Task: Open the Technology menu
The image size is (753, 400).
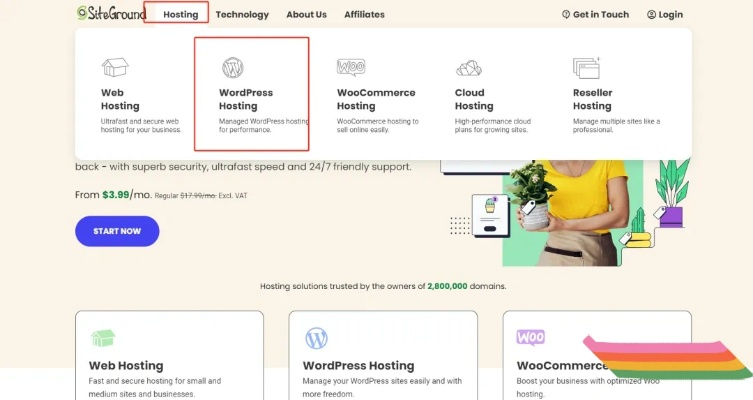Action: click(242, 14)
